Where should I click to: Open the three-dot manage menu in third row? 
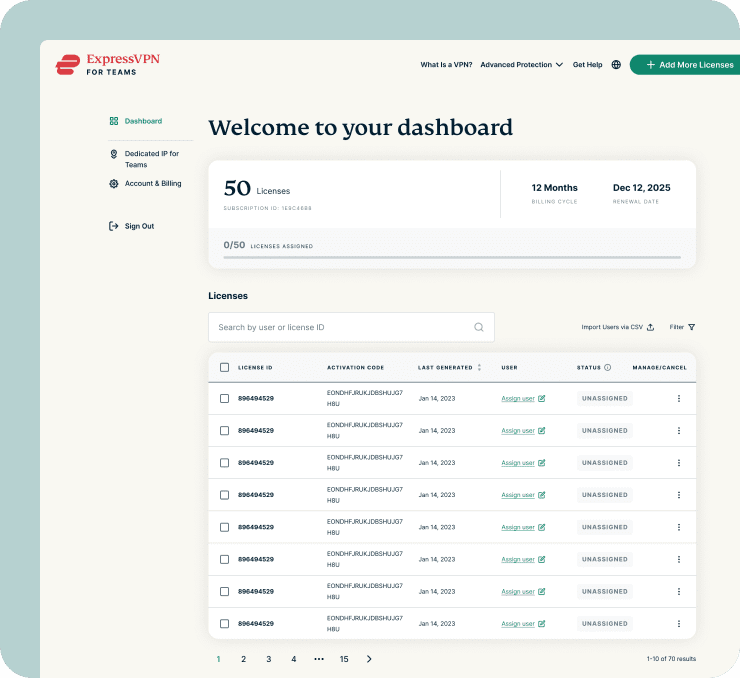click(x=679, y=463)
